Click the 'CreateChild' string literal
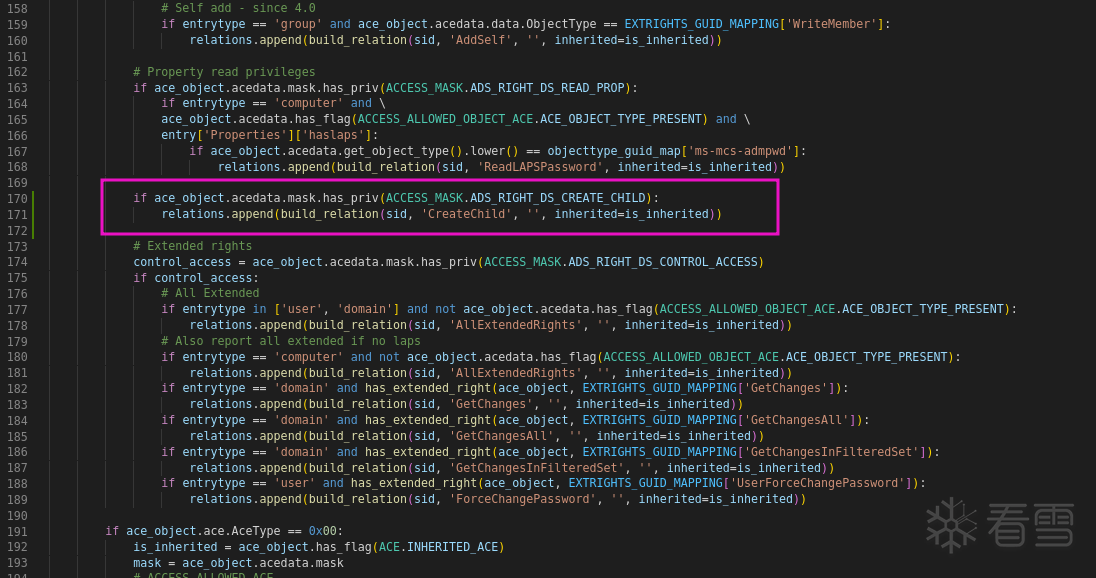 (x=466, y=214)
